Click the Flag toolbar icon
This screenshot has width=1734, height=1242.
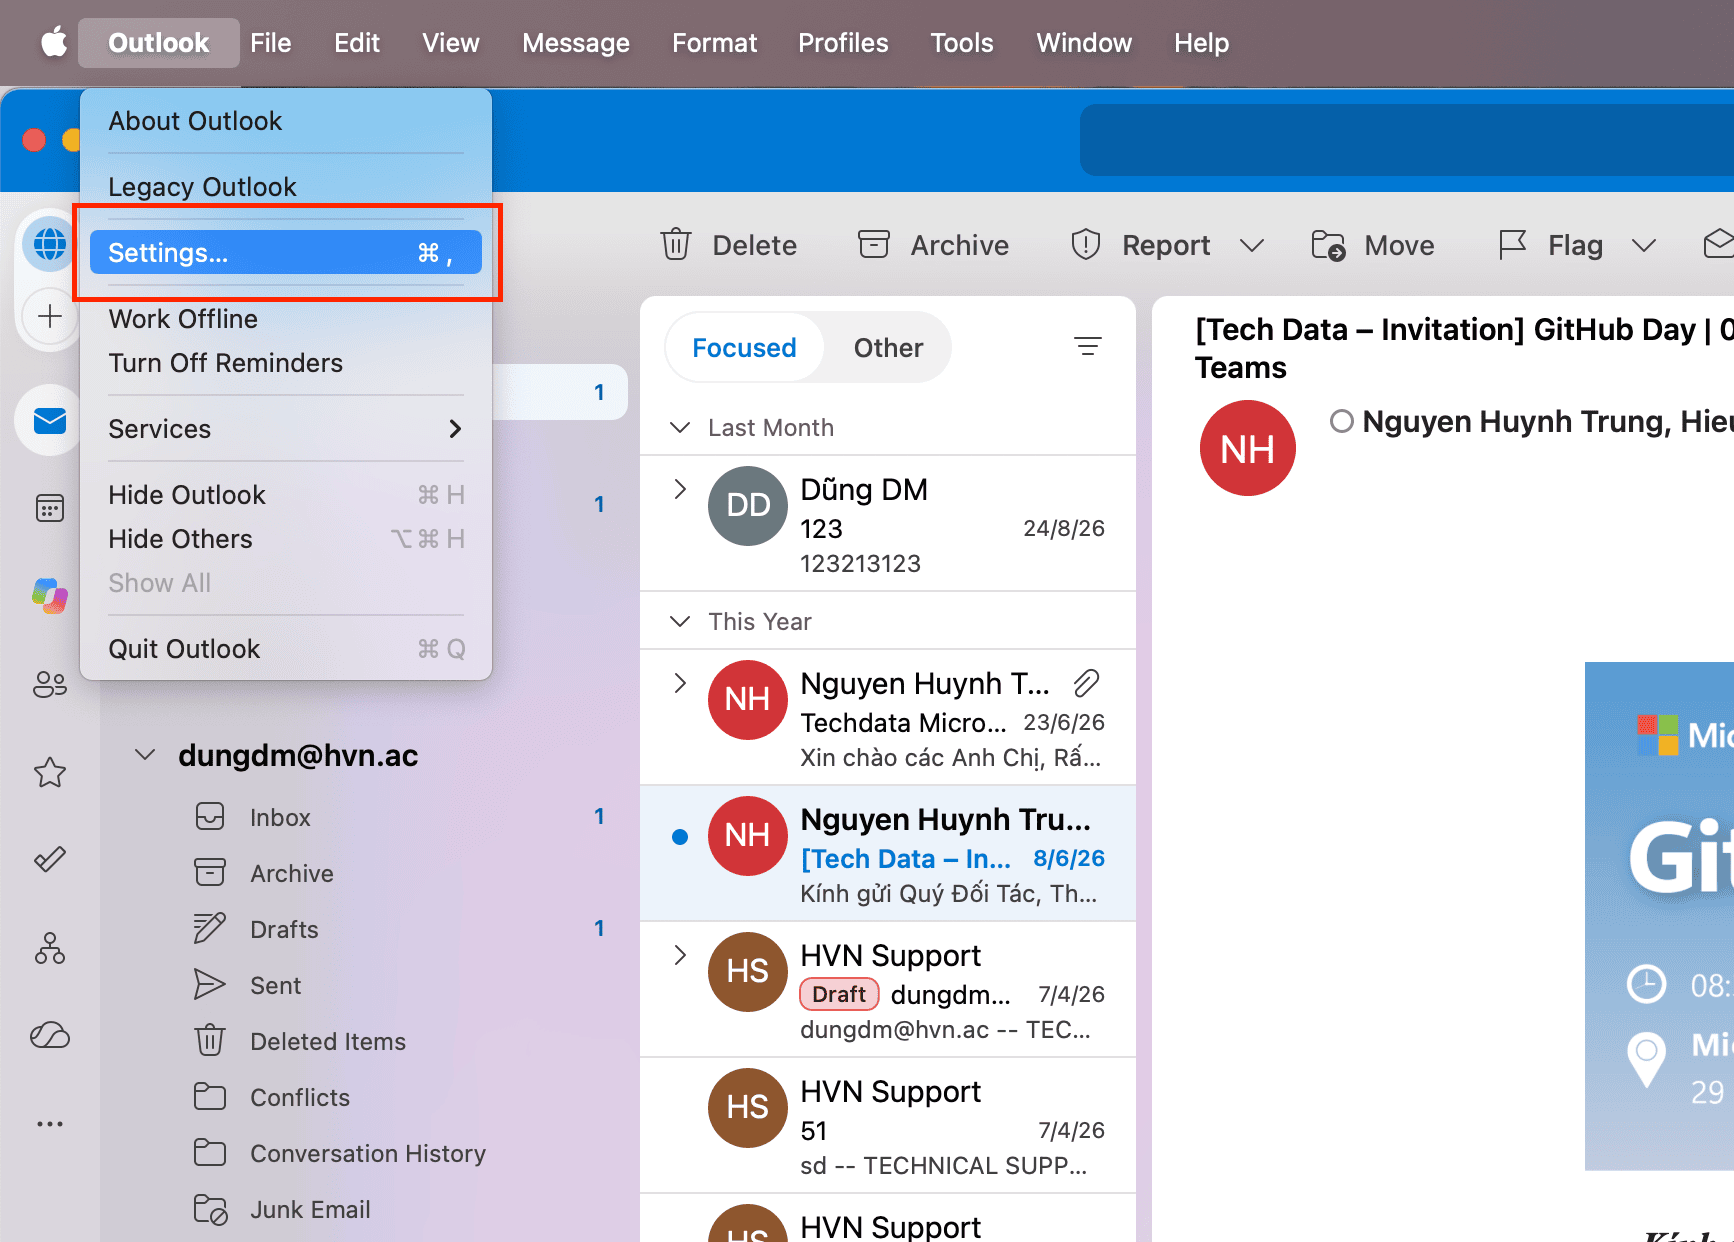(x=1512, y=245)
